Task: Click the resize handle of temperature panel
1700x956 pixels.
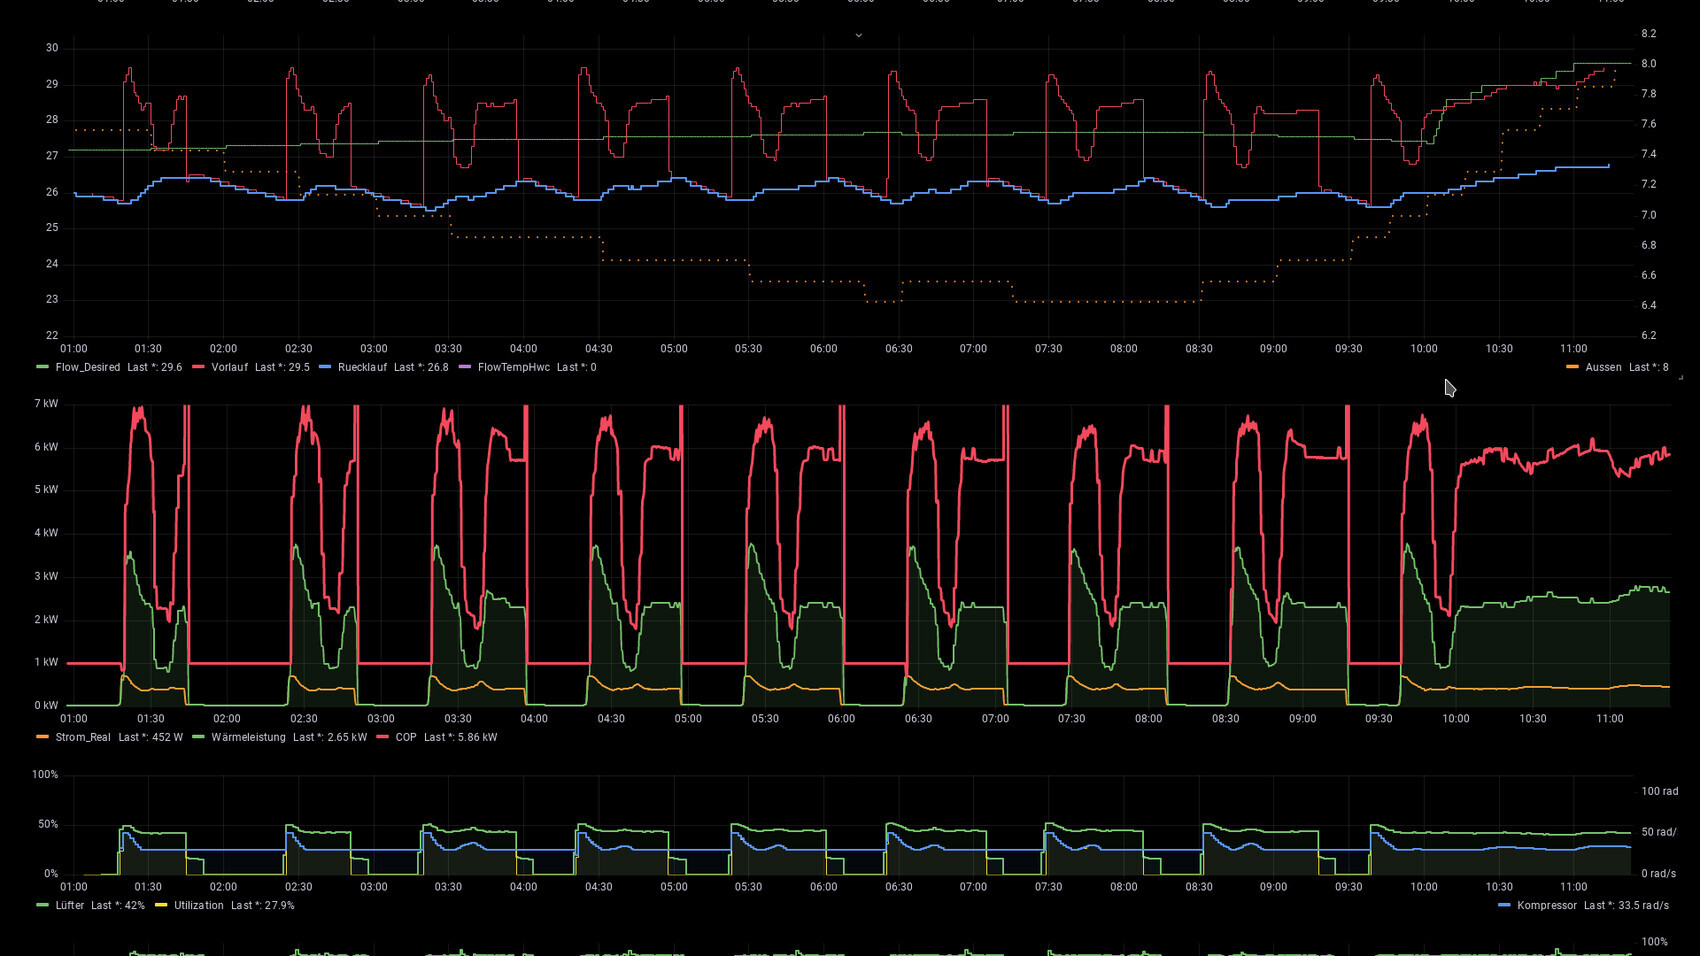Action: pyautogui.click(x=1680, y=377)
